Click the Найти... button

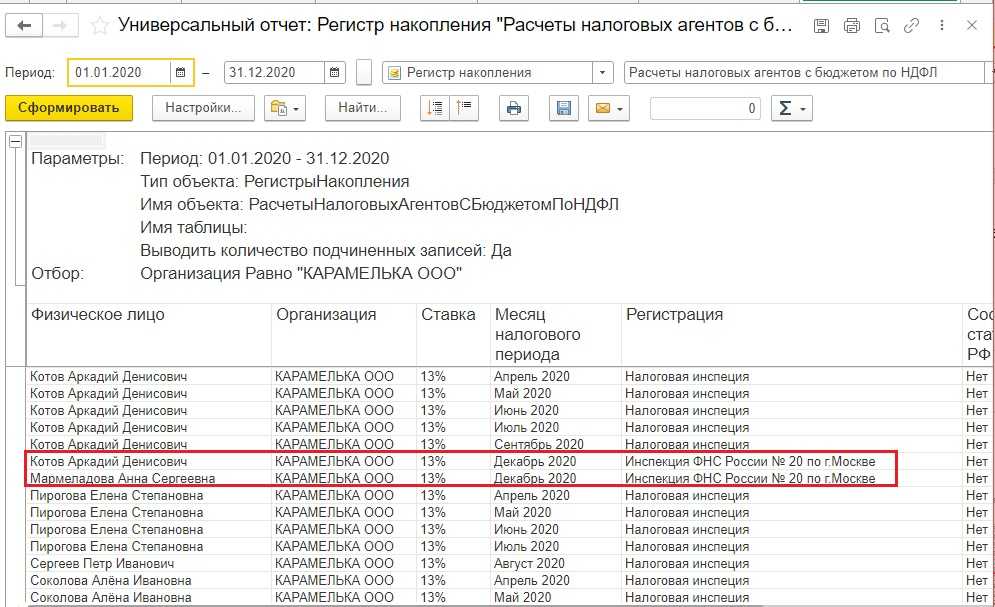coord(362,108)
